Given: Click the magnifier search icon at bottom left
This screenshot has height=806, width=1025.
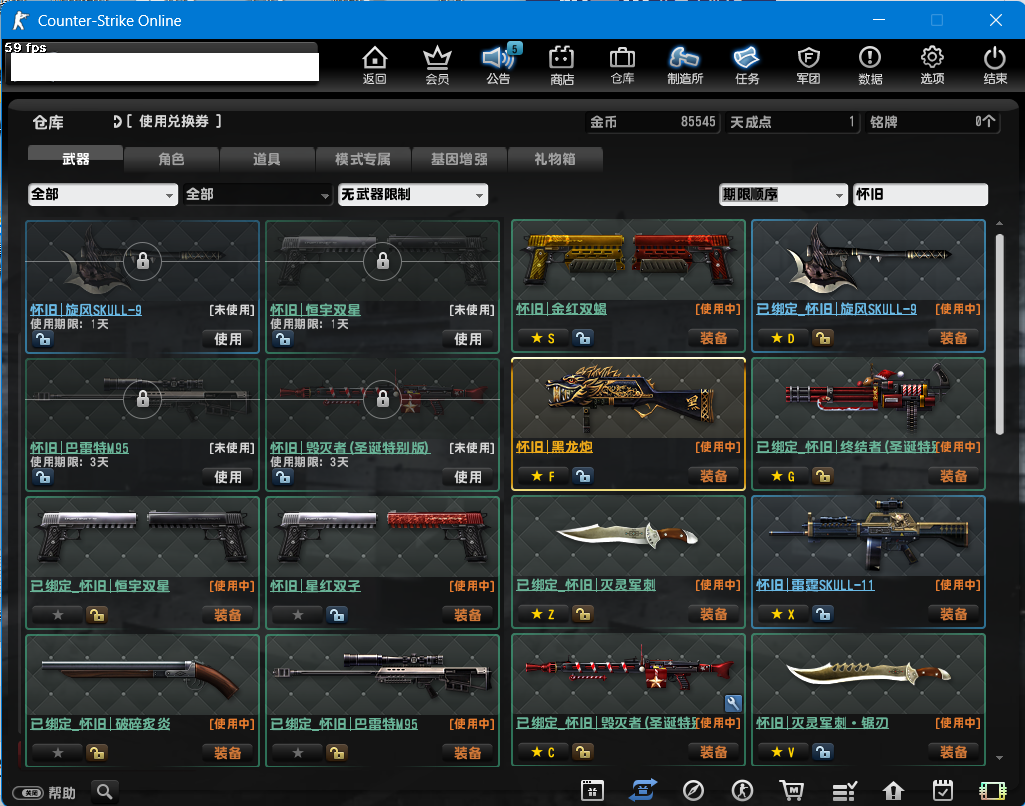Looking at the screenshot, I should [105, 792].
